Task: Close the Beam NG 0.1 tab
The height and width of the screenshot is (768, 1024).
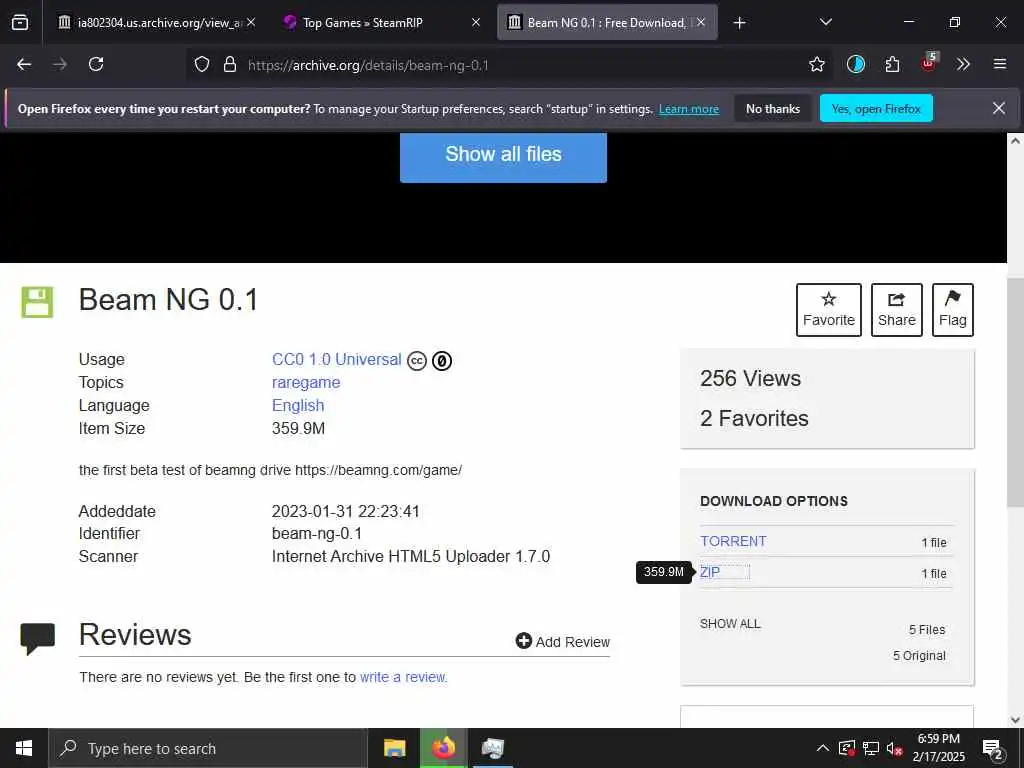Action: coord(701,22)
